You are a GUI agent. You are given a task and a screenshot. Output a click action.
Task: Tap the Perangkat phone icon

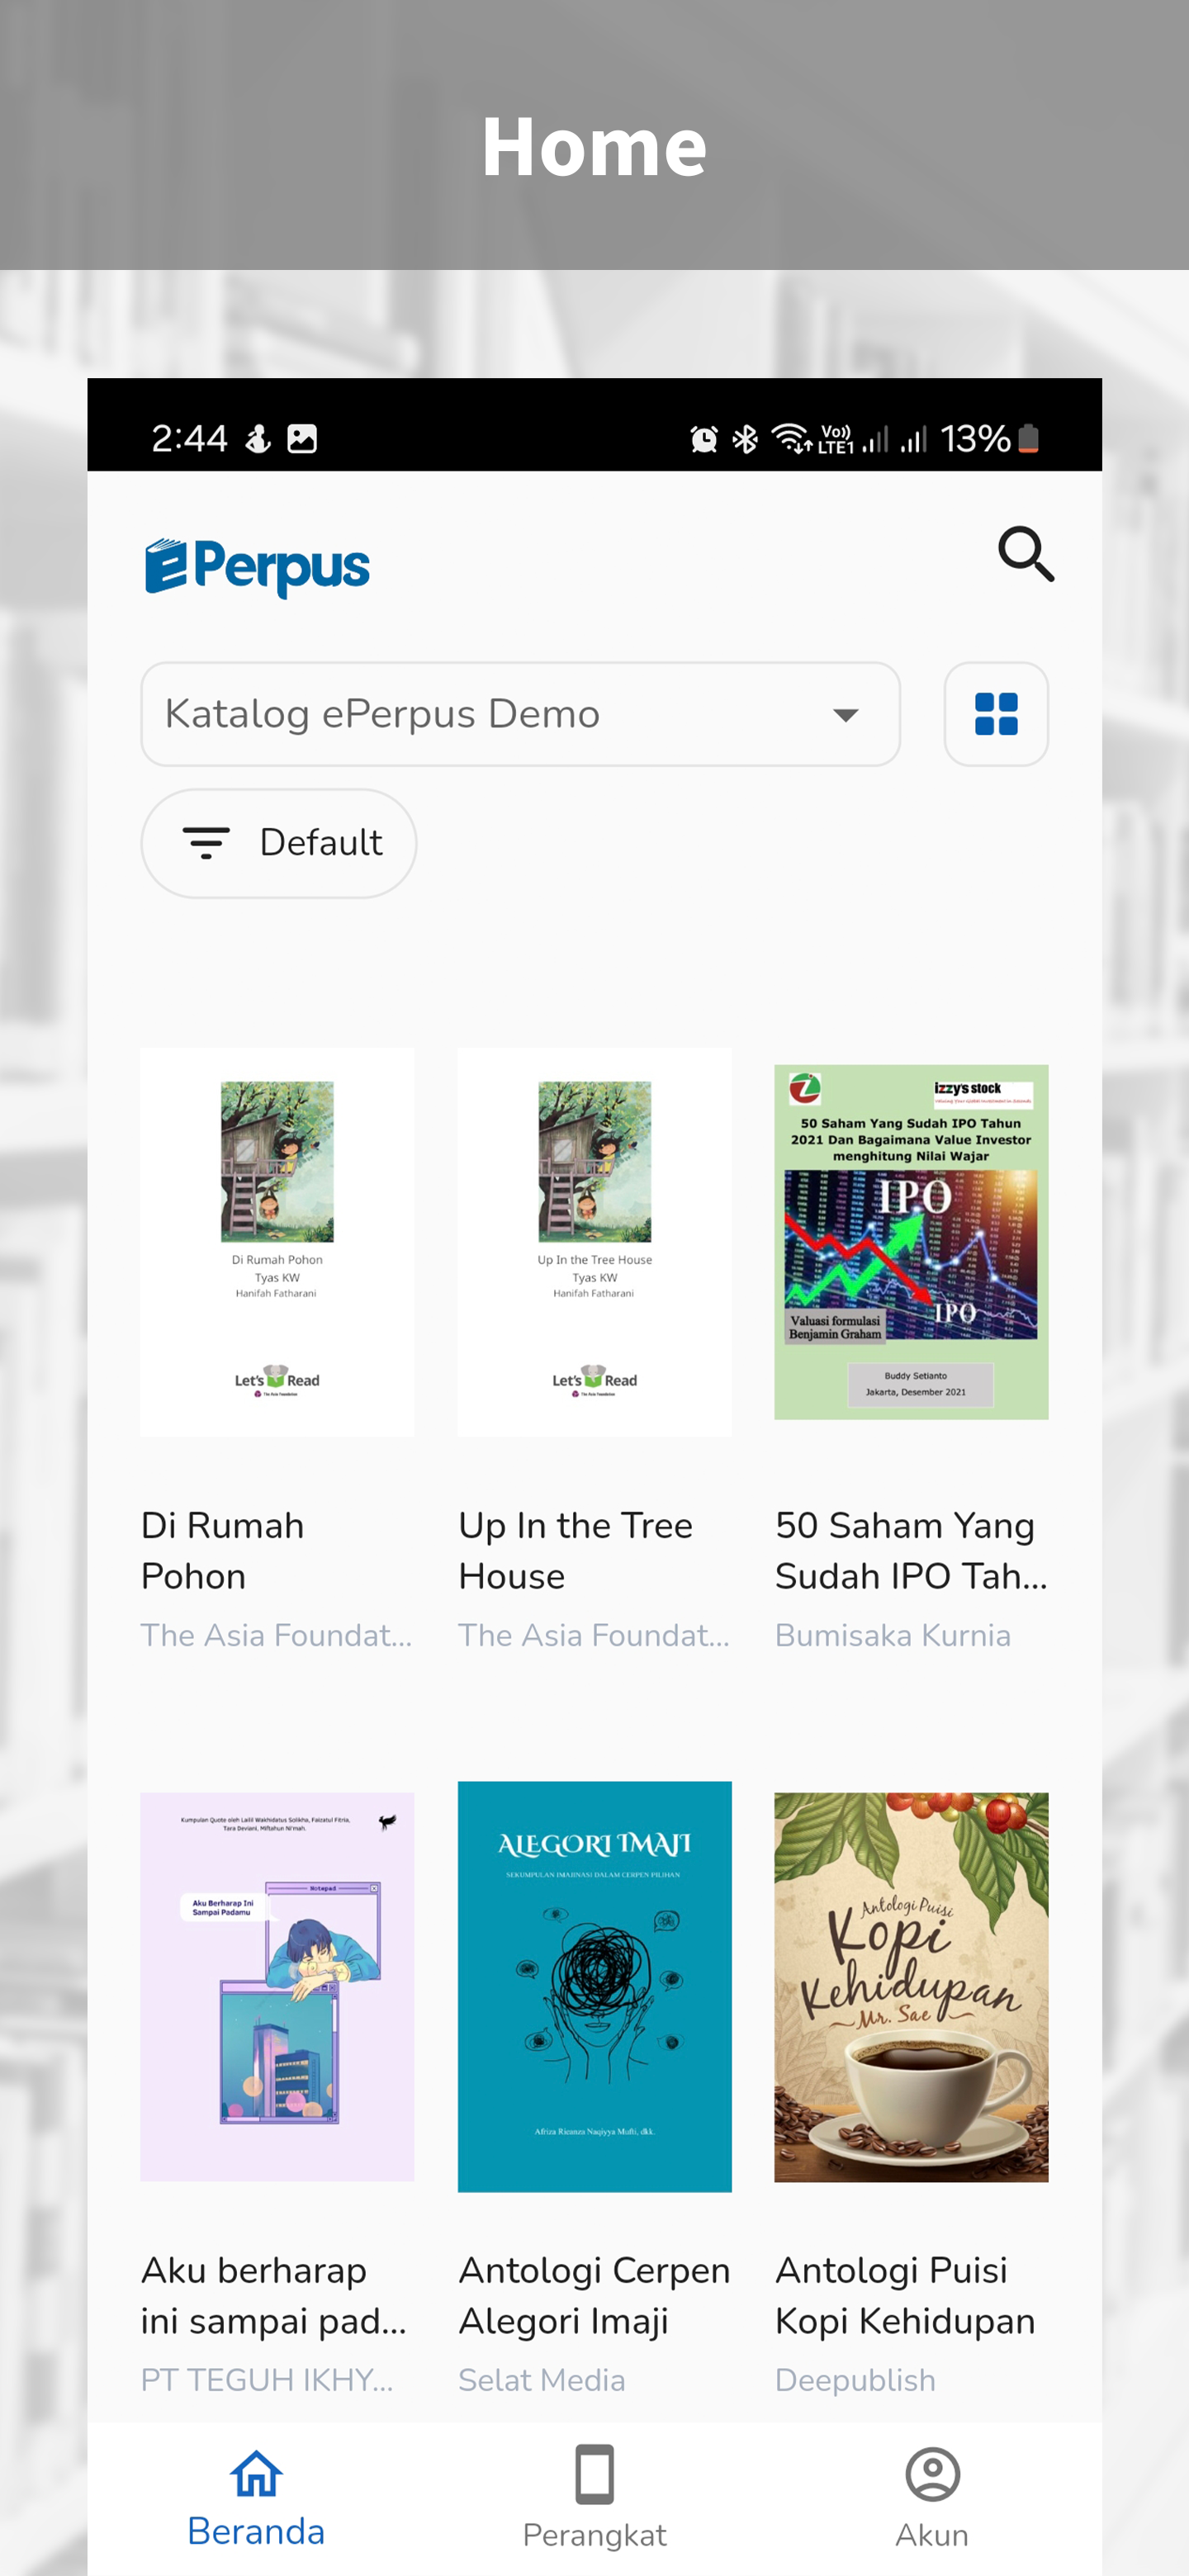(594, 2474)
